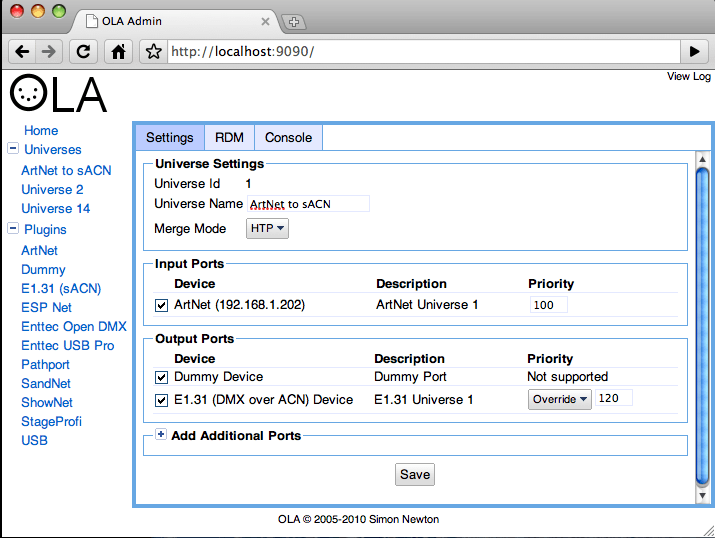Click the browser address bar
This screenshot has width=715, height=538.
[424, 52]
